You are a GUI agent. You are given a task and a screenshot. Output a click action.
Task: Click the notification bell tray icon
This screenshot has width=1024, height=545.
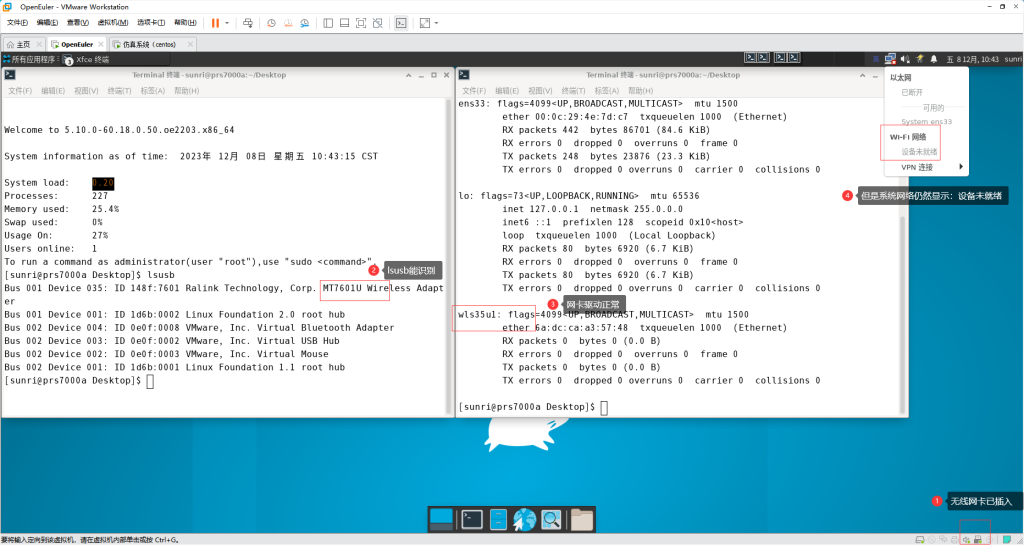click(933, 60)
